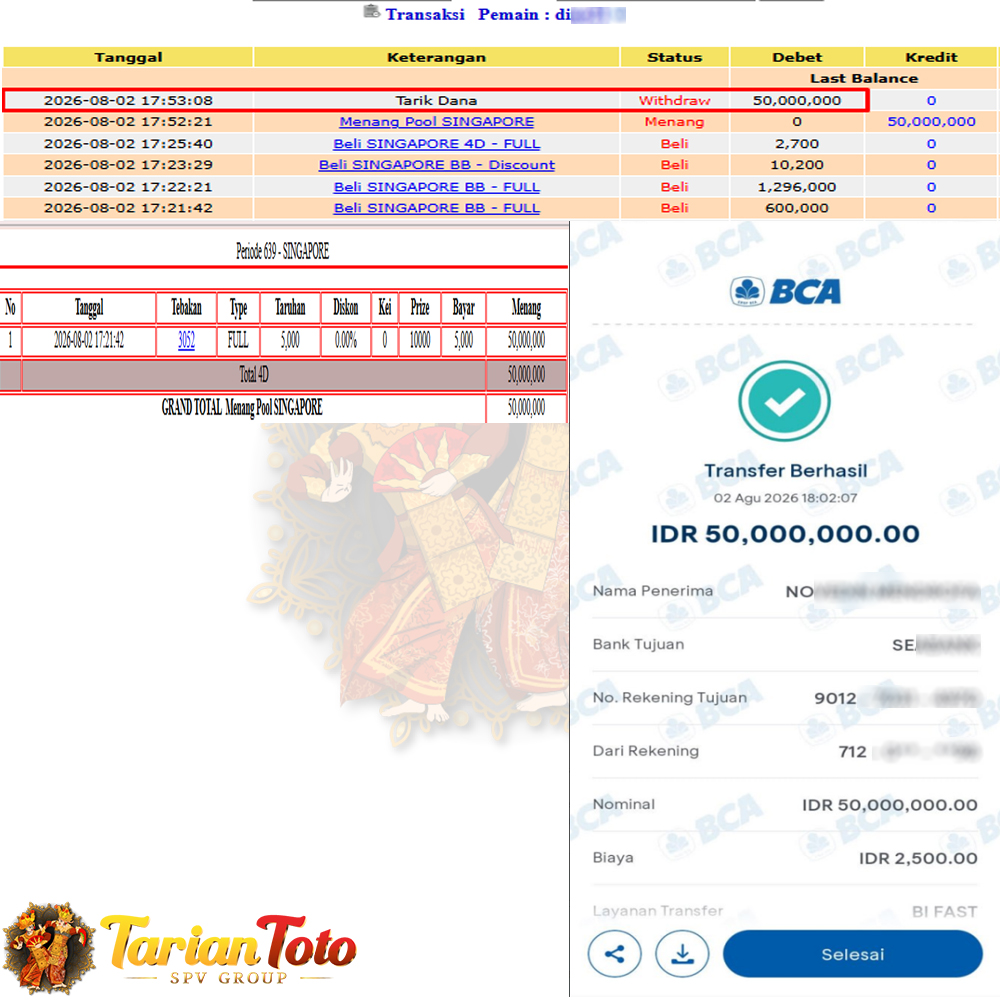The width and height of the screenshot is (1000, 1000).
Task: Click the Keterangan column header
Action: pos(436,57)
